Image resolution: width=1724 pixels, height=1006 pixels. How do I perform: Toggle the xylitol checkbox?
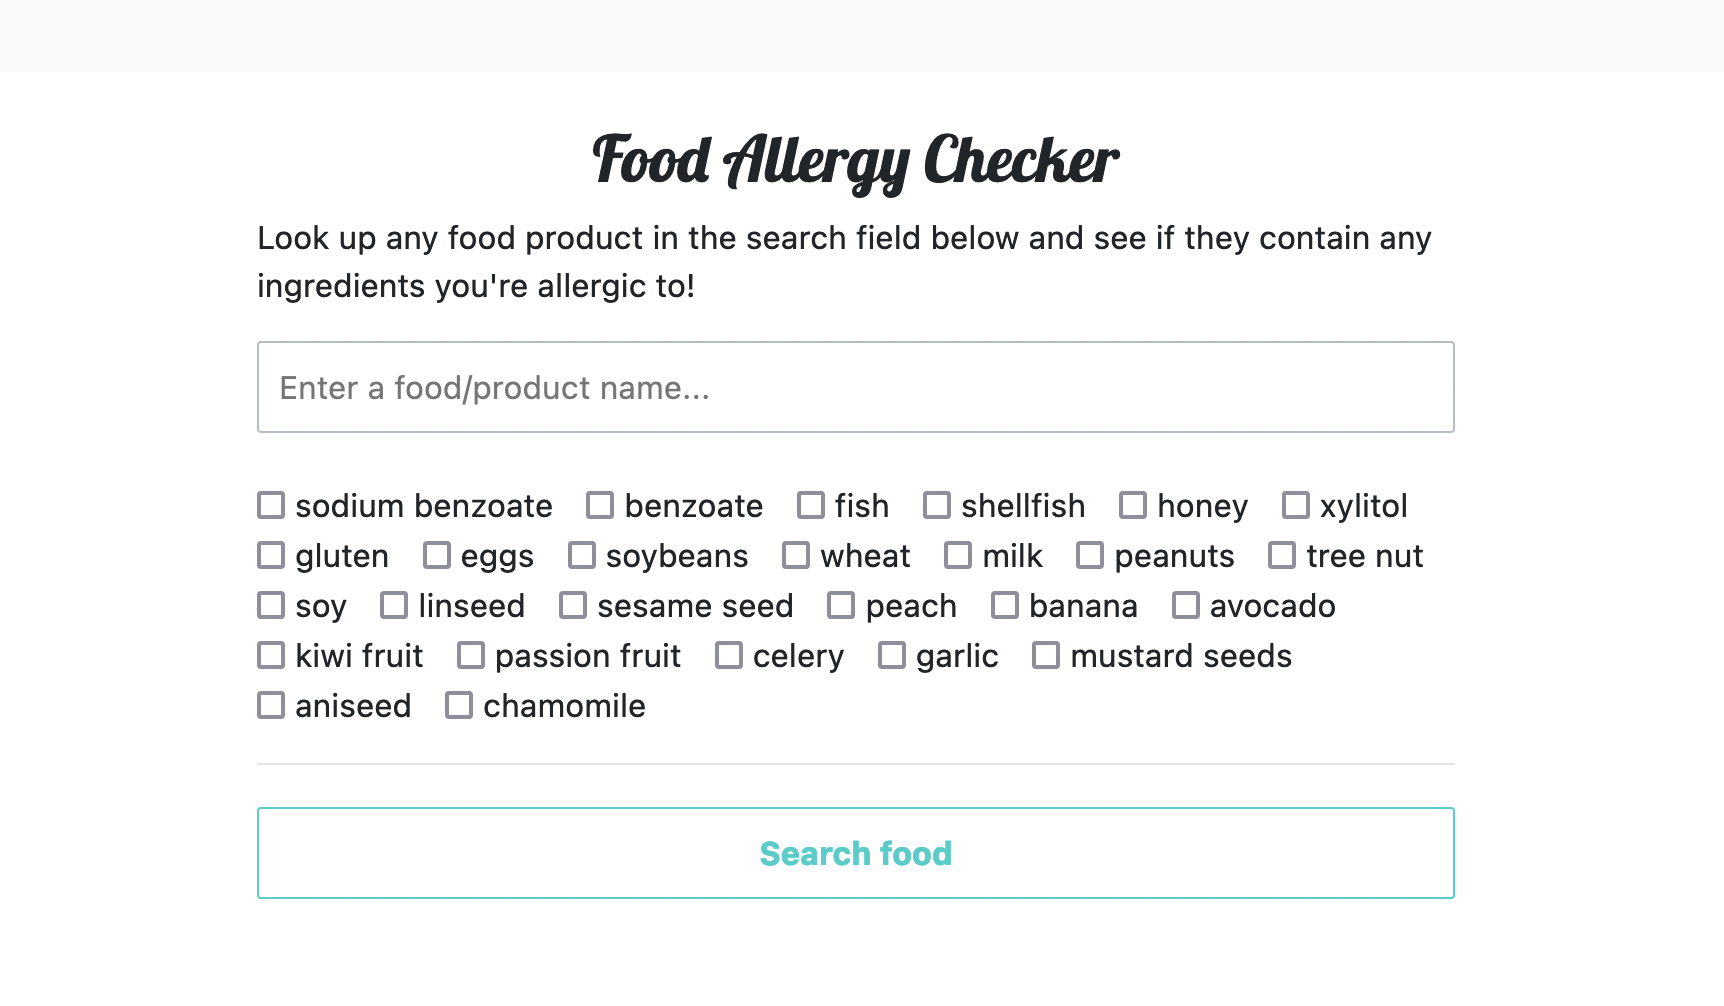coord(1296,505)
